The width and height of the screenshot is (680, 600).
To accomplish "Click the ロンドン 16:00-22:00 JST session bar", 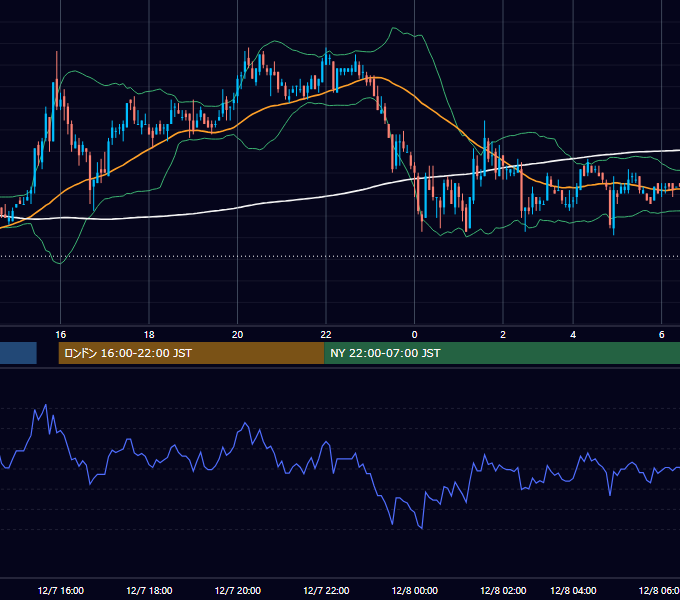I will tap(191, 353).
